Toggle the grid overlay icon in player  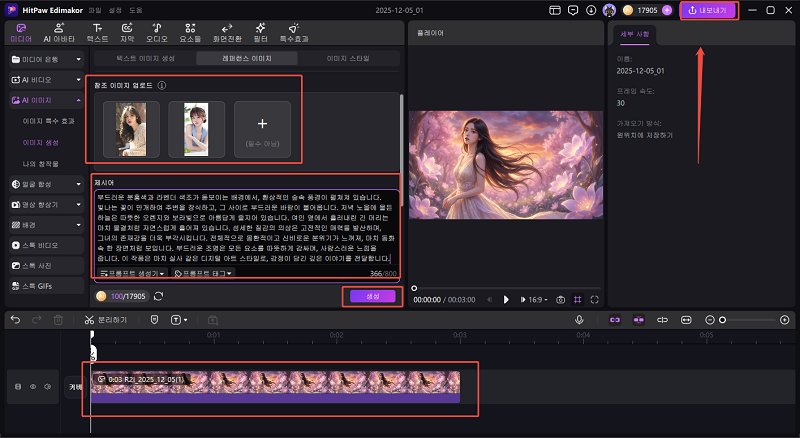pos(578,300)
